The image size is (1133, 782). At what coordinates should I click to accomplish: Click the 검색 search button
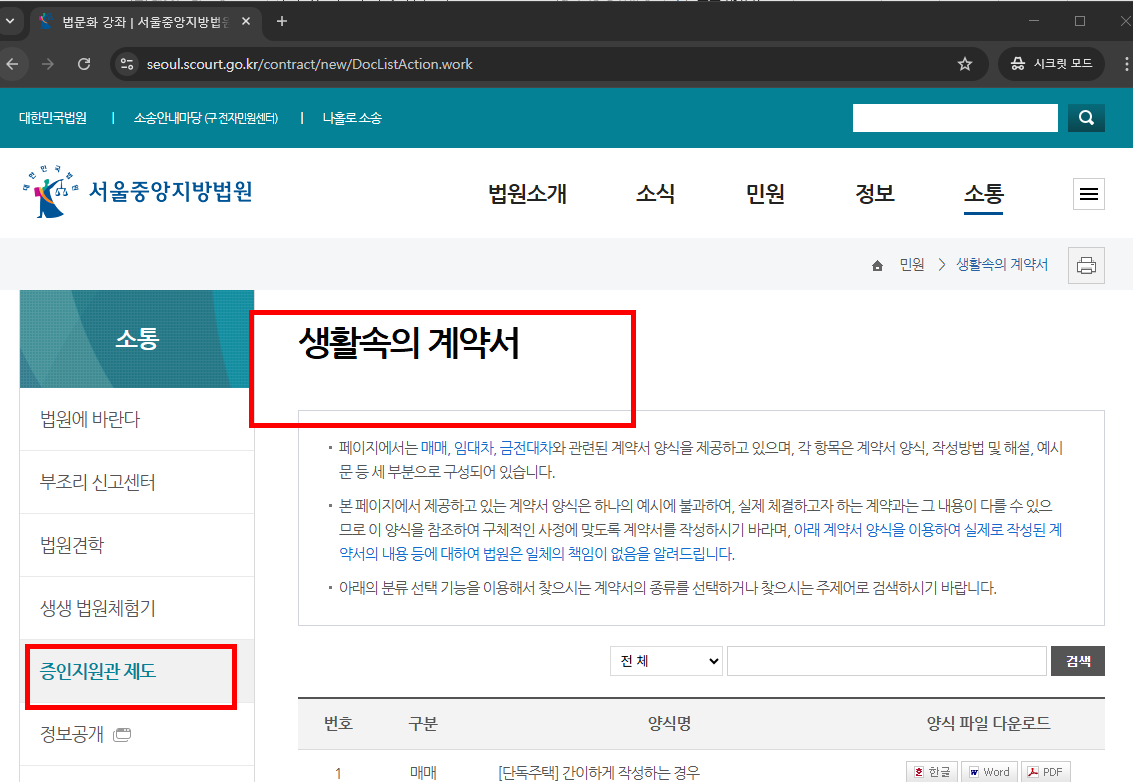pos(1077,660)
